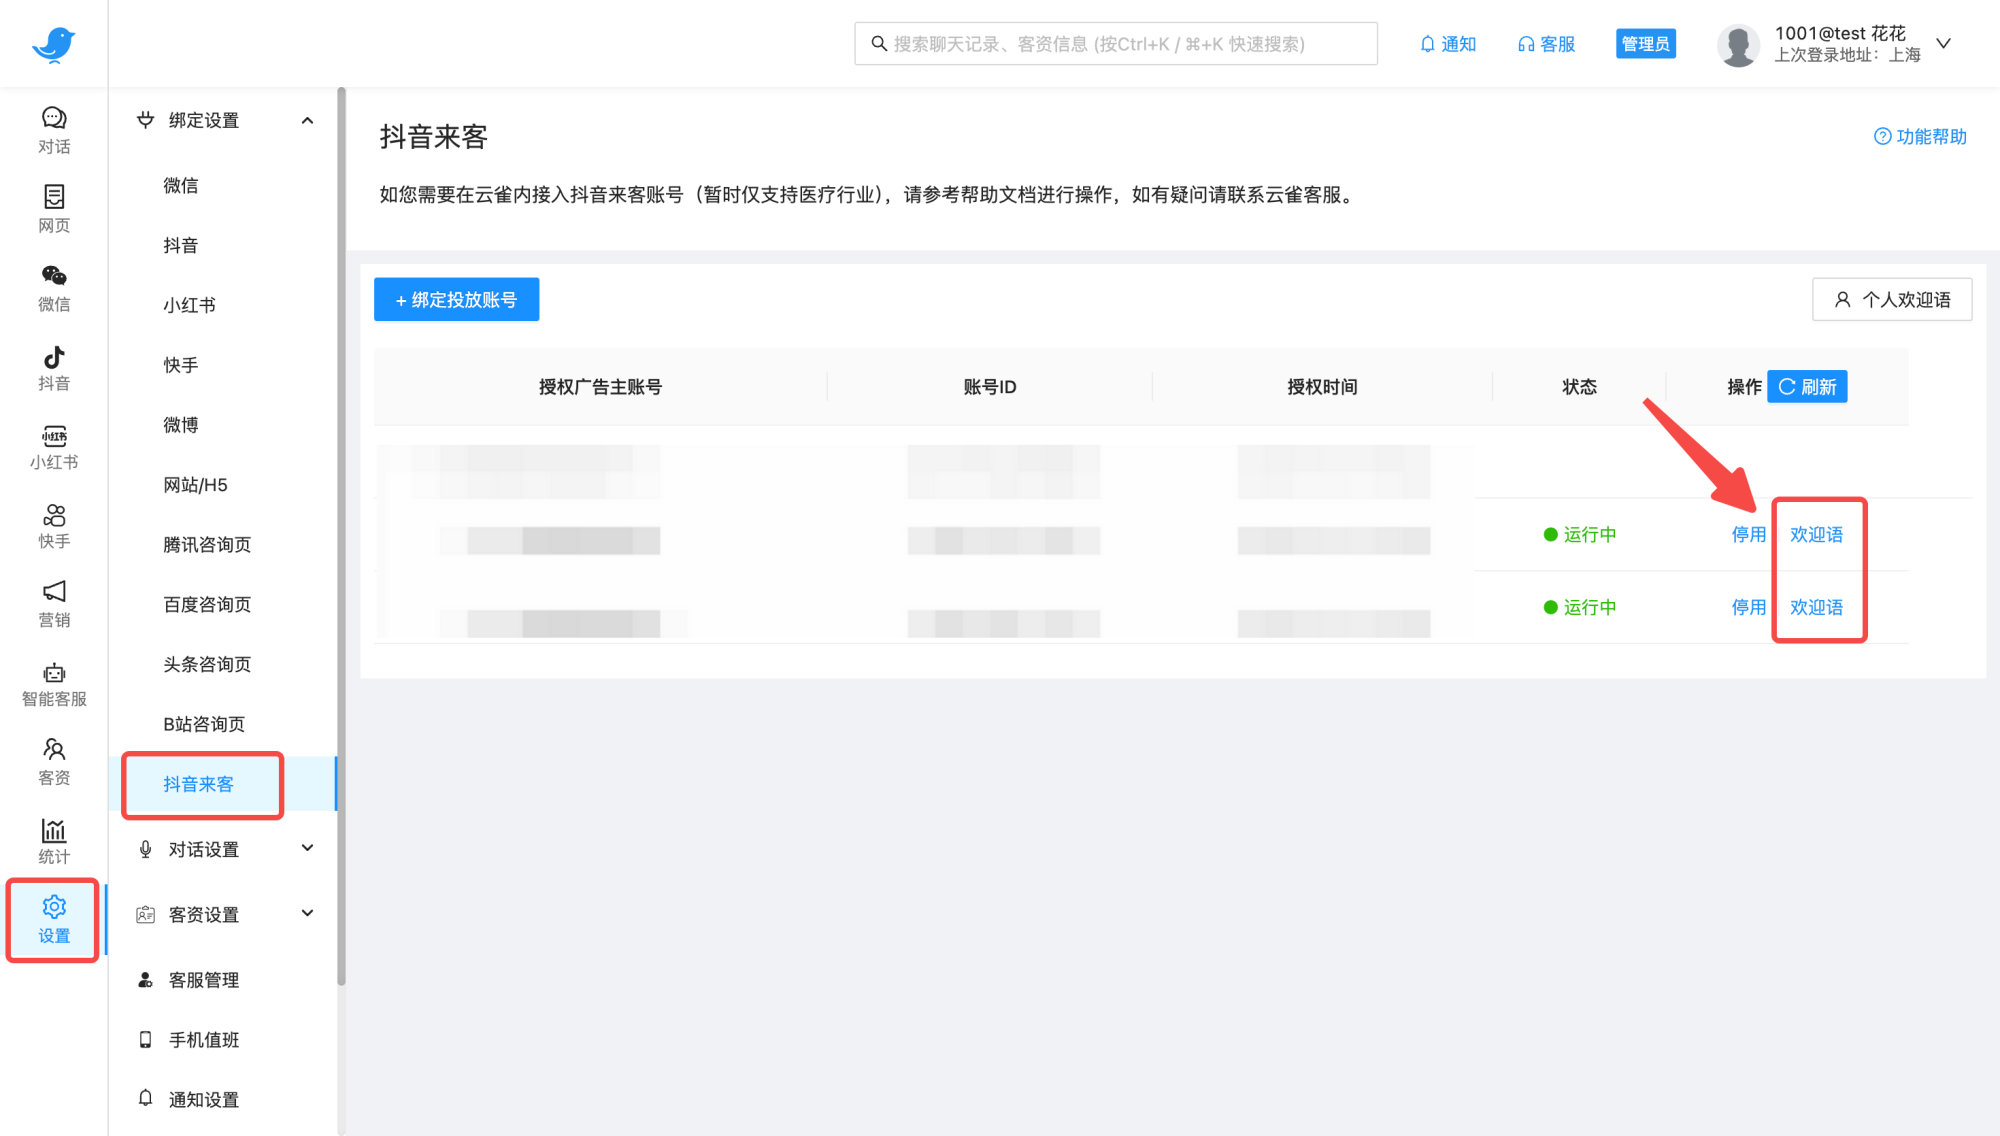Select 微博 in settings menu

click(181, 426)
